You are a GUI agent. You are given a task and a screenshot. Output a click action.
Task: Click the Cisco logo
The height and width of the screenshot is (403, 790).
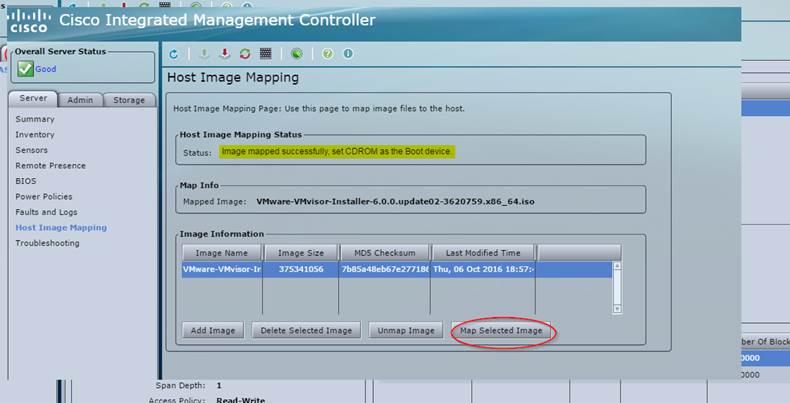click(x=29, y=22)
